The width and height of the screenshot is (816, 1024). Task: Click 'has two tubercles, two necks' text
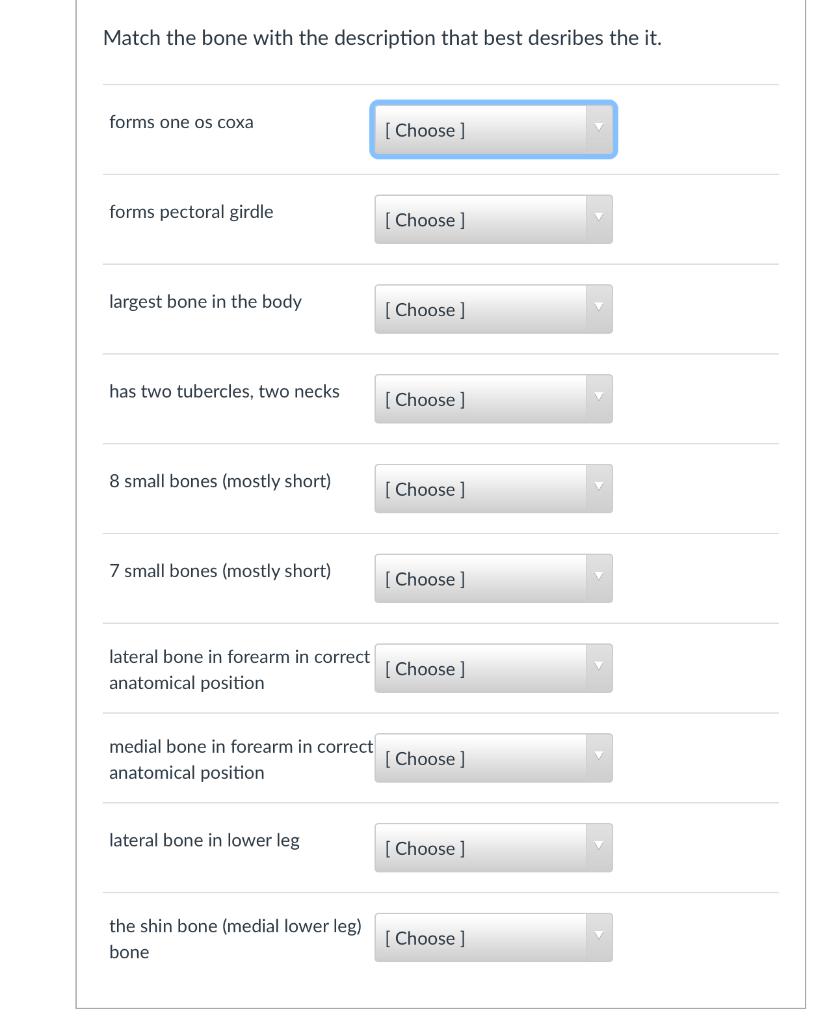(224, 392)
